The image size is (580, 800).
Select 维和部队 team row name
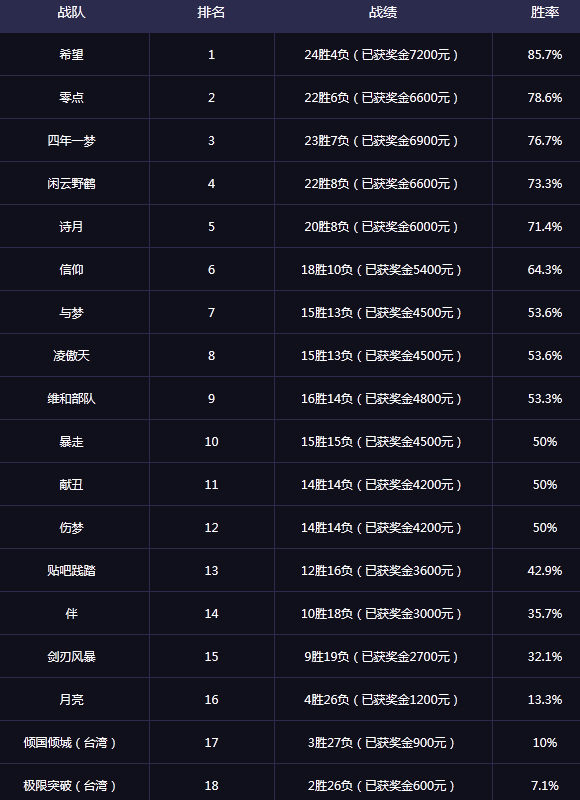tap(71, 398)
